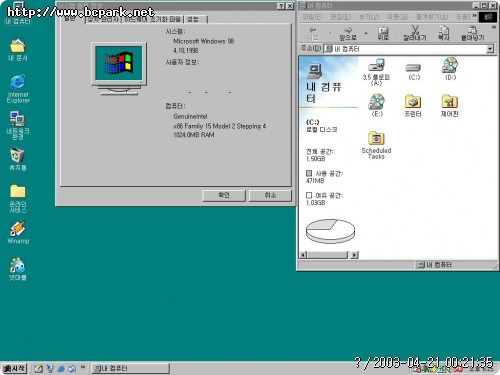Open the dropdown arrow next to Forward
Screen dimensions: 500x375
point(366,33)
